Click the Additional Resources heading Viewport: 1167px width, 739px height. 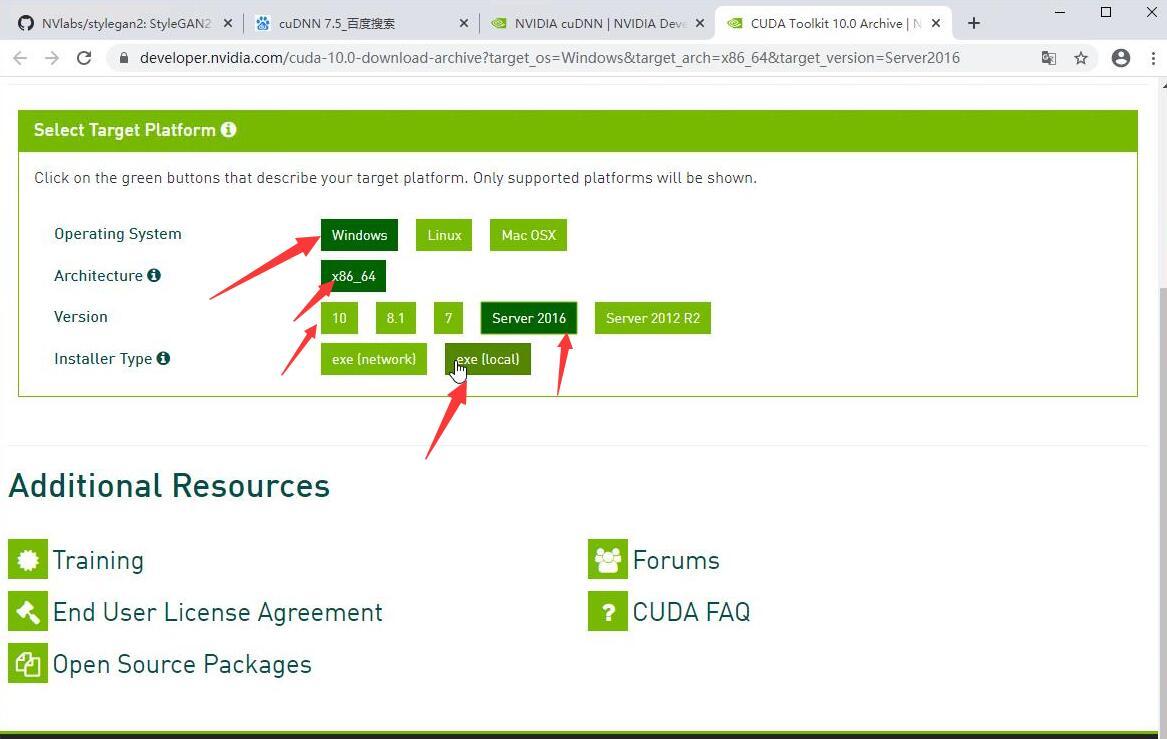[170, 486]
